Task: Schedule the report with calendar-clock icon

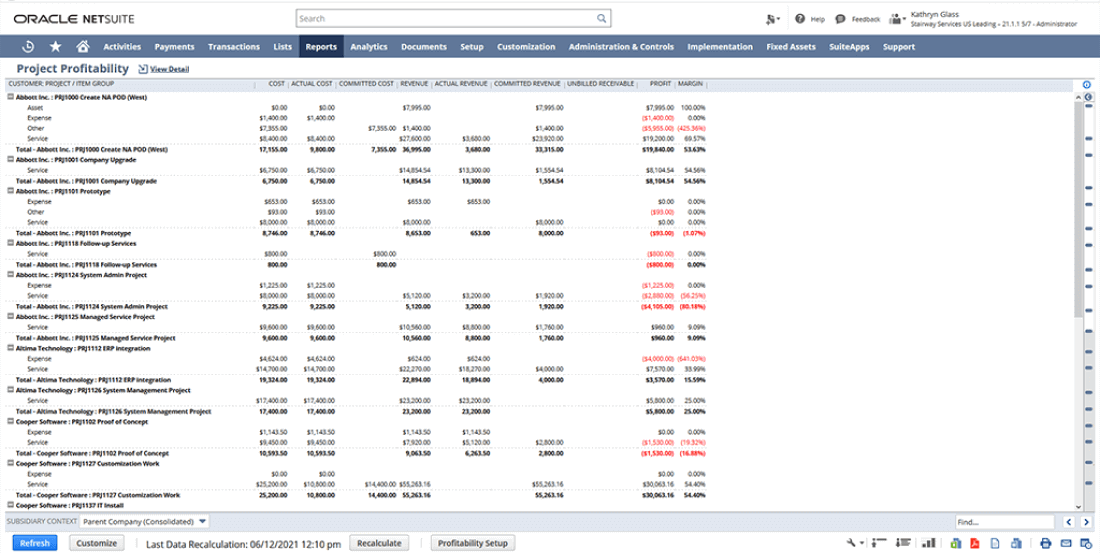Action: tap(1086, 543)
